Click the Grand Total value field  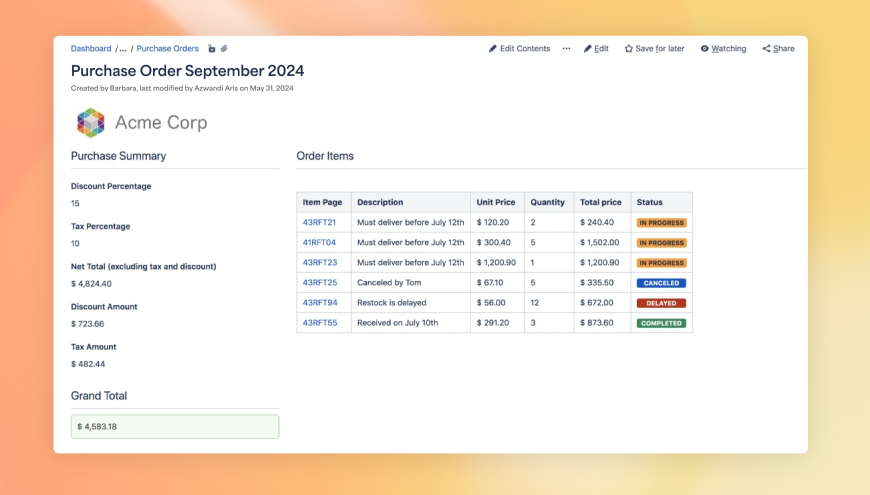pos(175,427)
